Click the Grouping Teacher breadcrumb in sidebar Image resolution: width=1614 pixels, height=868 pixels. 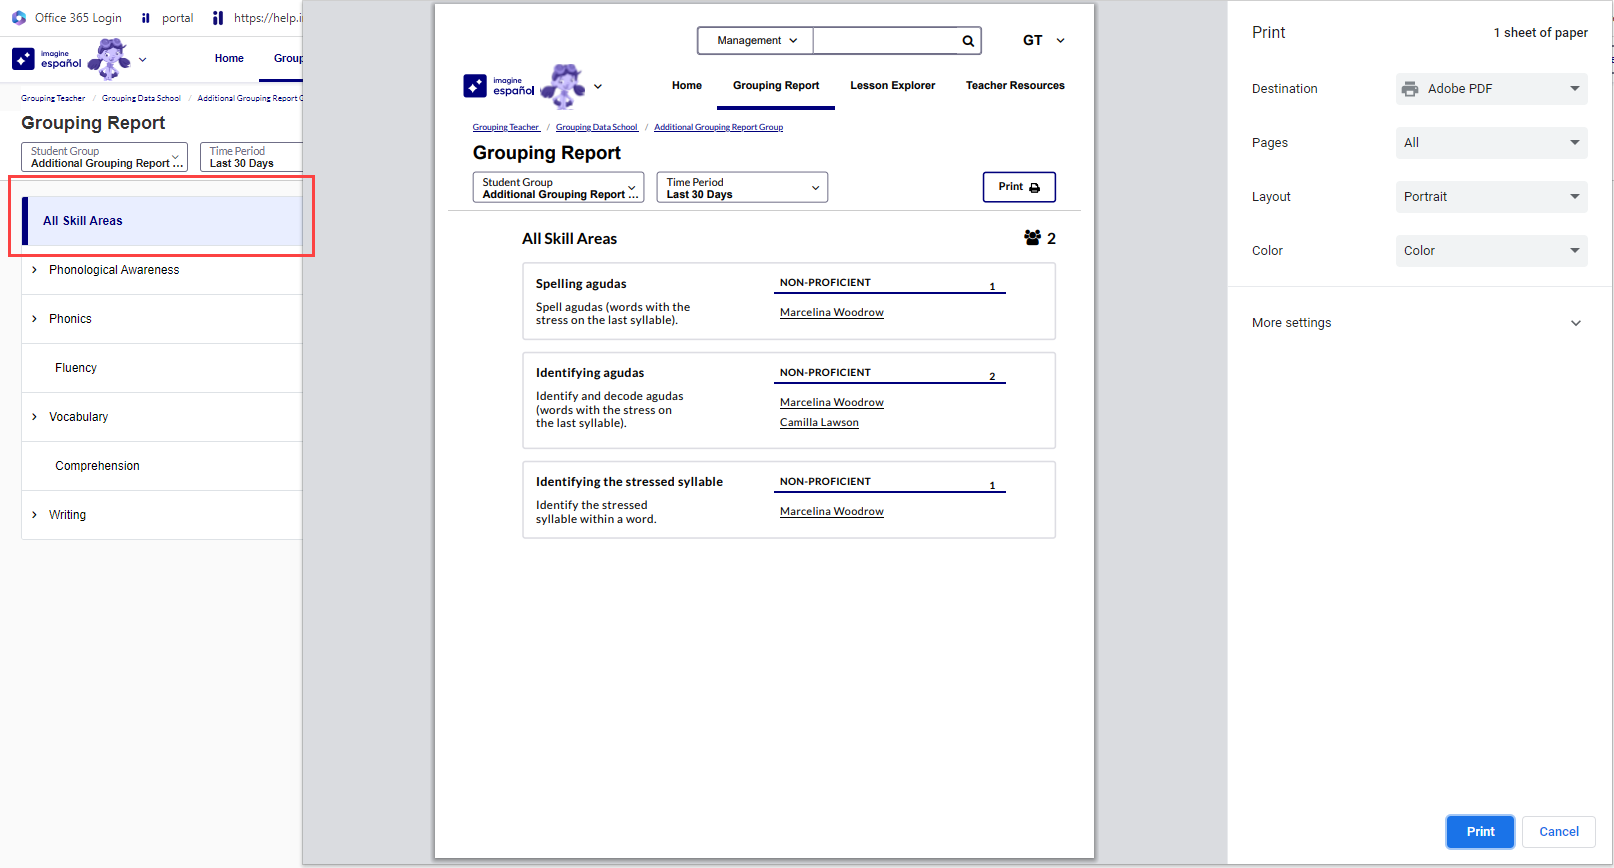point(53,99)
